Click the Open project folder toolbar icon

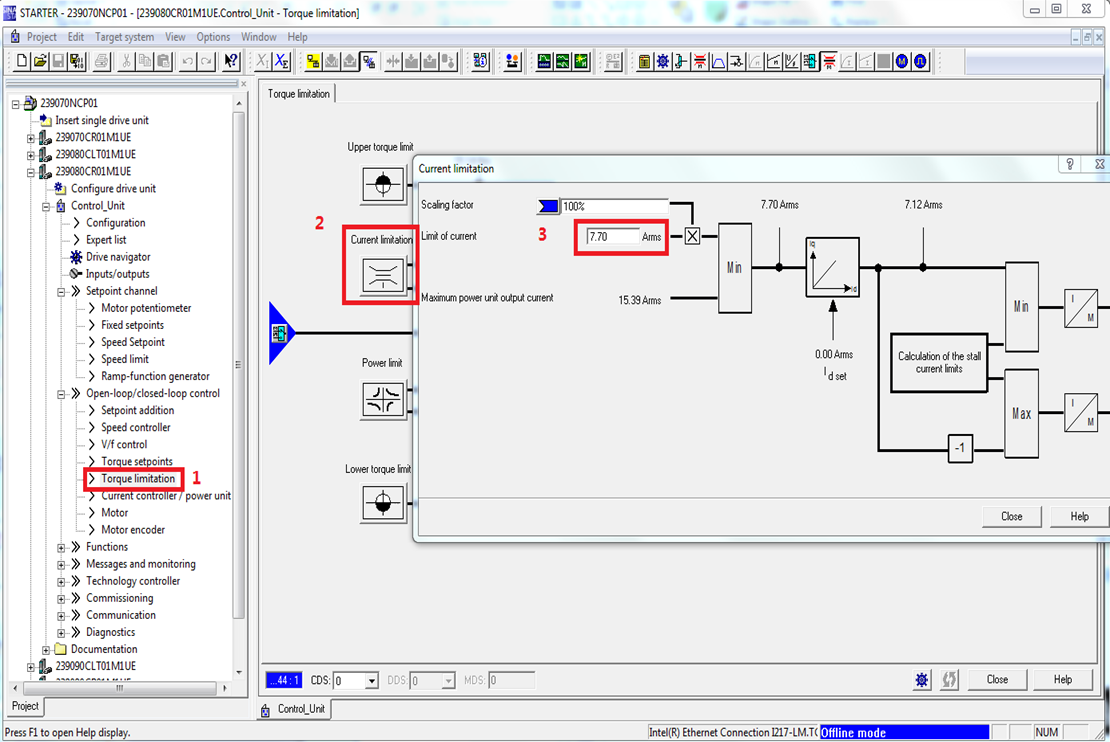pos(41,62)
